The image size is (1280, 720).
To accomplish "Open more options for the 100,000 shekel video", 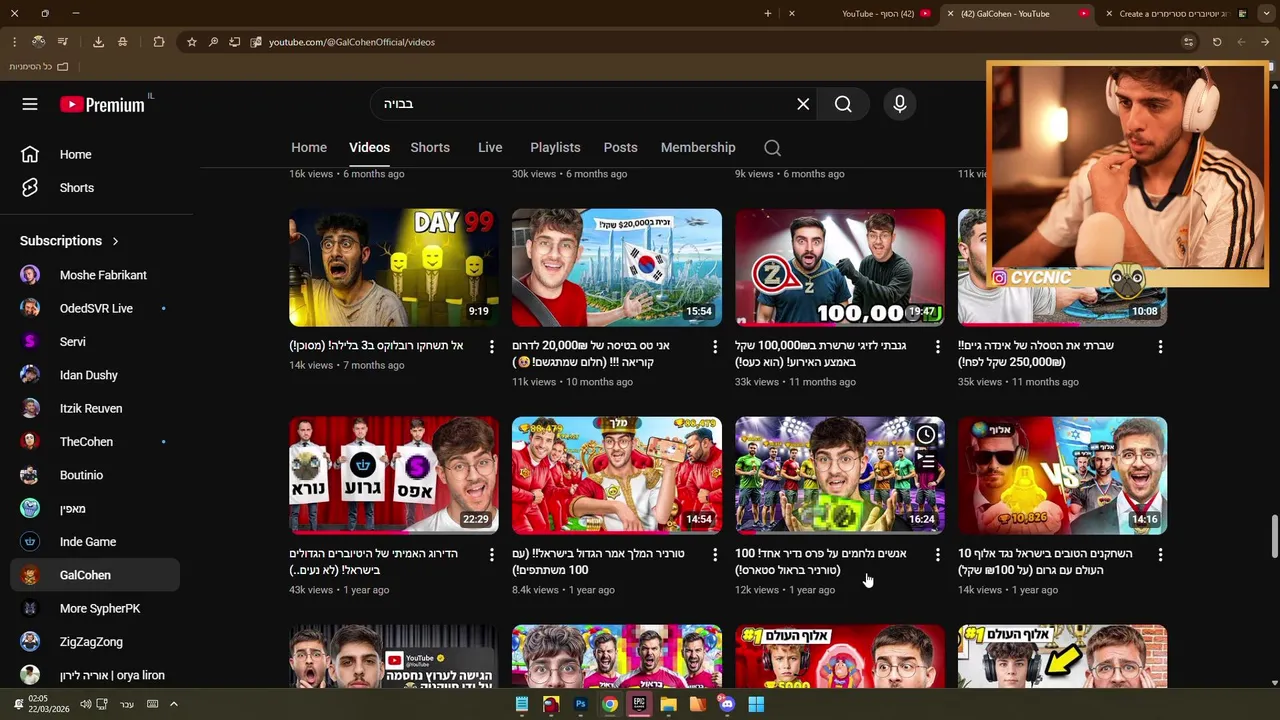I will point(937,346).
